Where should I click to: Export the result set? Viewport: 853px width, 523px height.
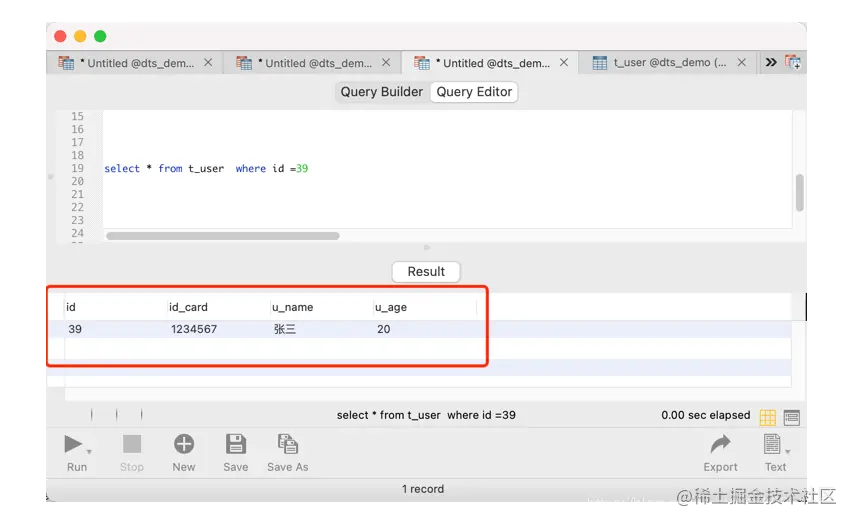click(720, 444)
